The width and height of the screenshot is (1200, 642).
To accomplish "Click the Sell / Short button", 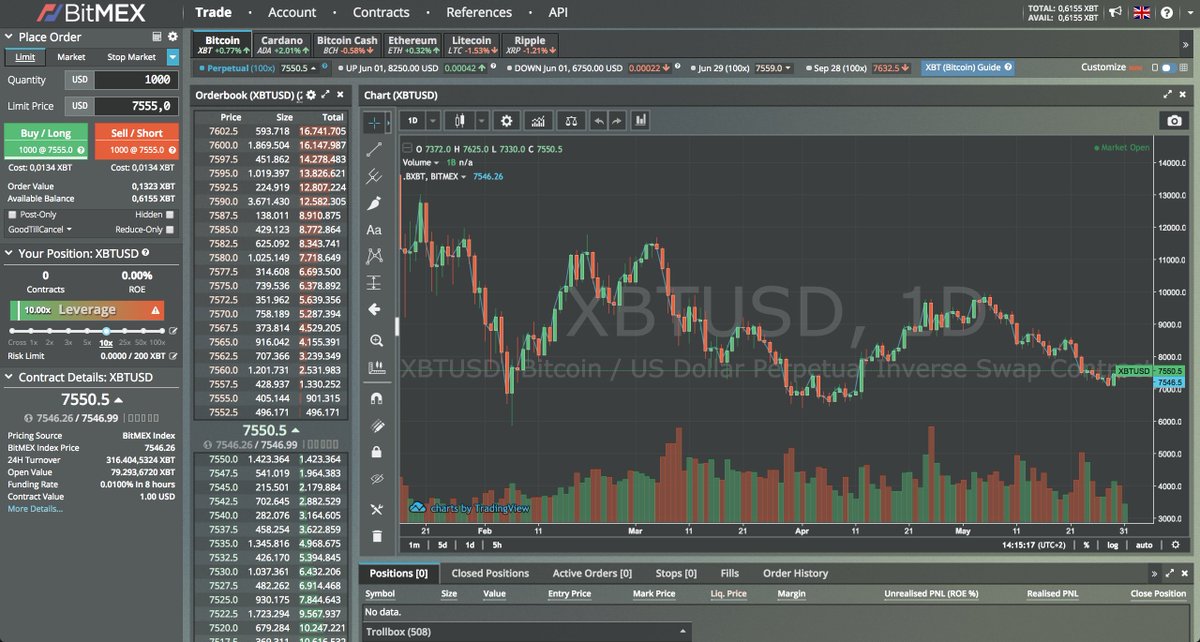I will tap(137, 140).
